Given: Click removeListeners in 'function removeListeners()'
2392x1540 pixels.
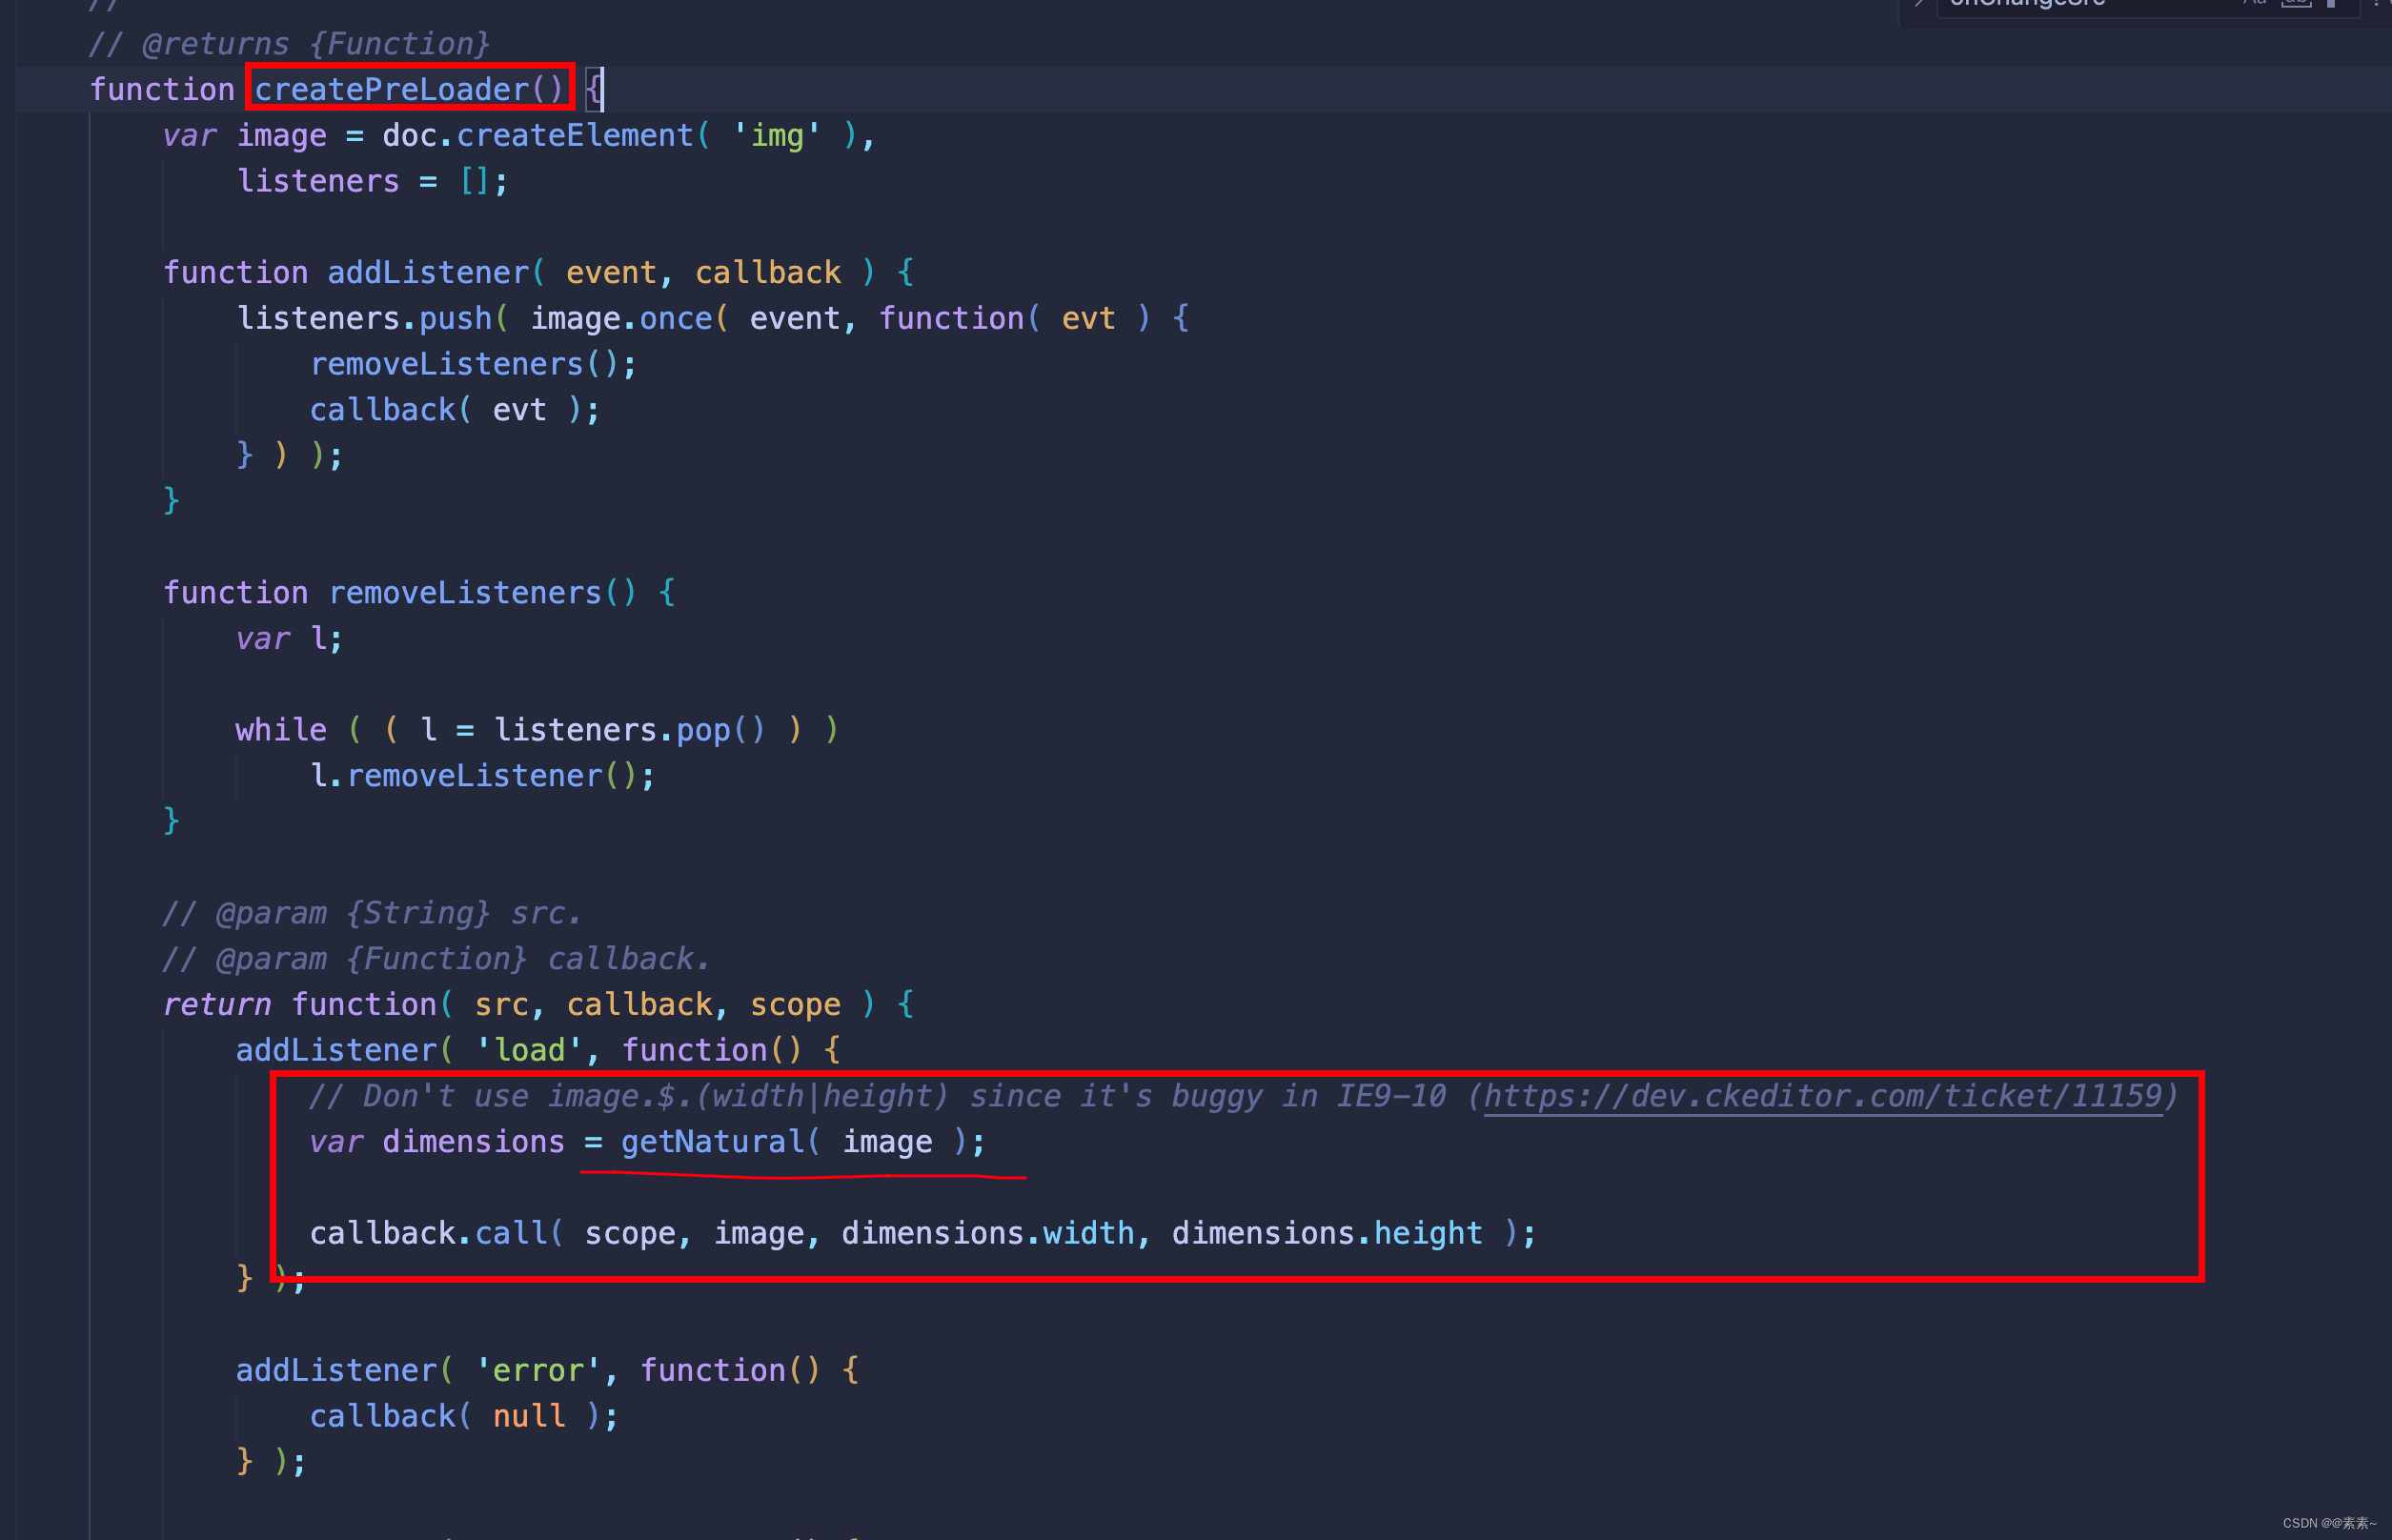Looking at the screenshot, I should (x=465, y=593).
